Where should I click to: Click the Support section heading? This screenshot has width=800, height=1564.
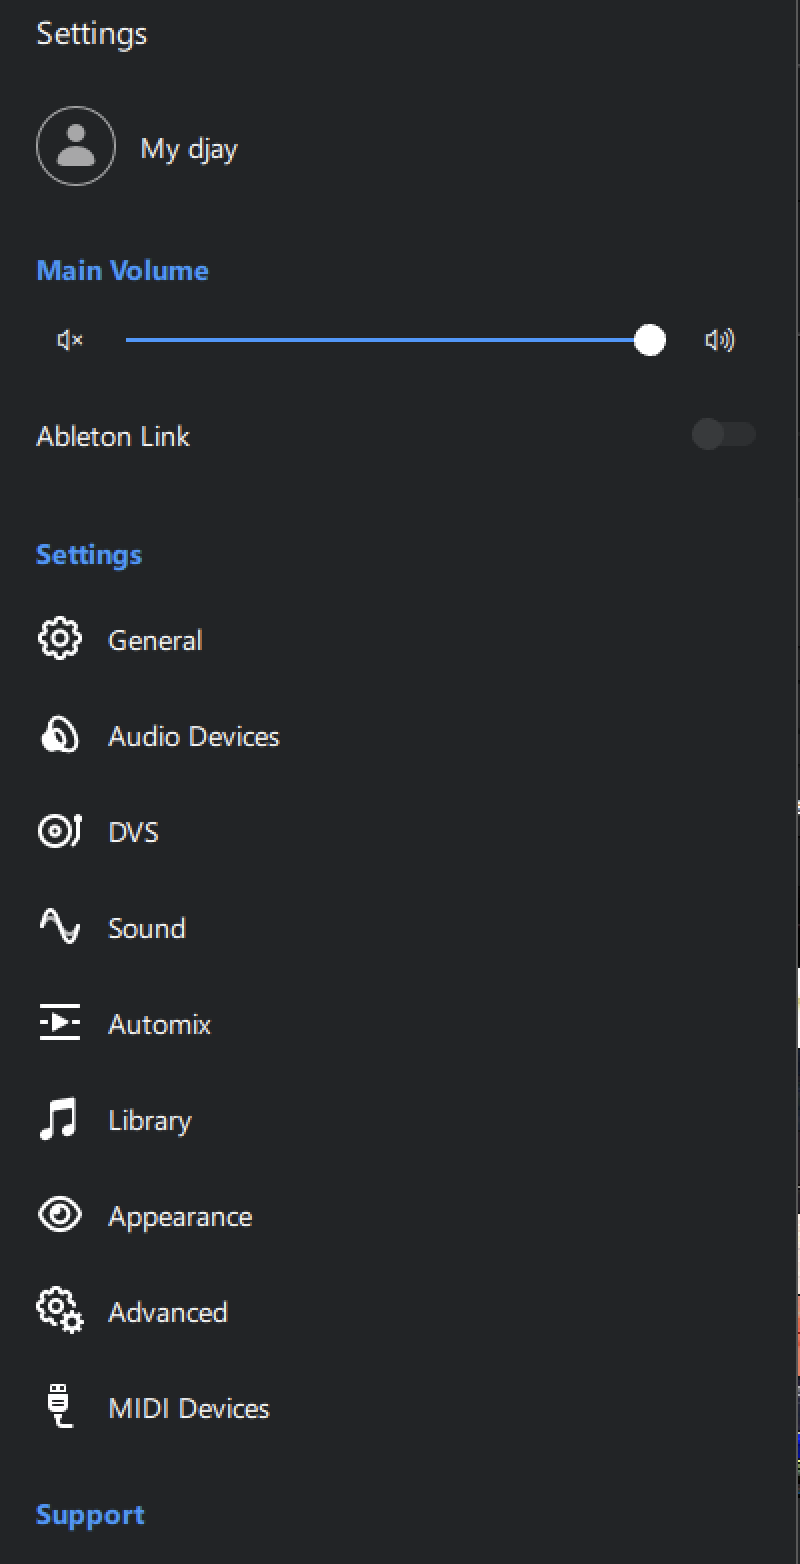pyautogui.click(x=89, y=1514)
